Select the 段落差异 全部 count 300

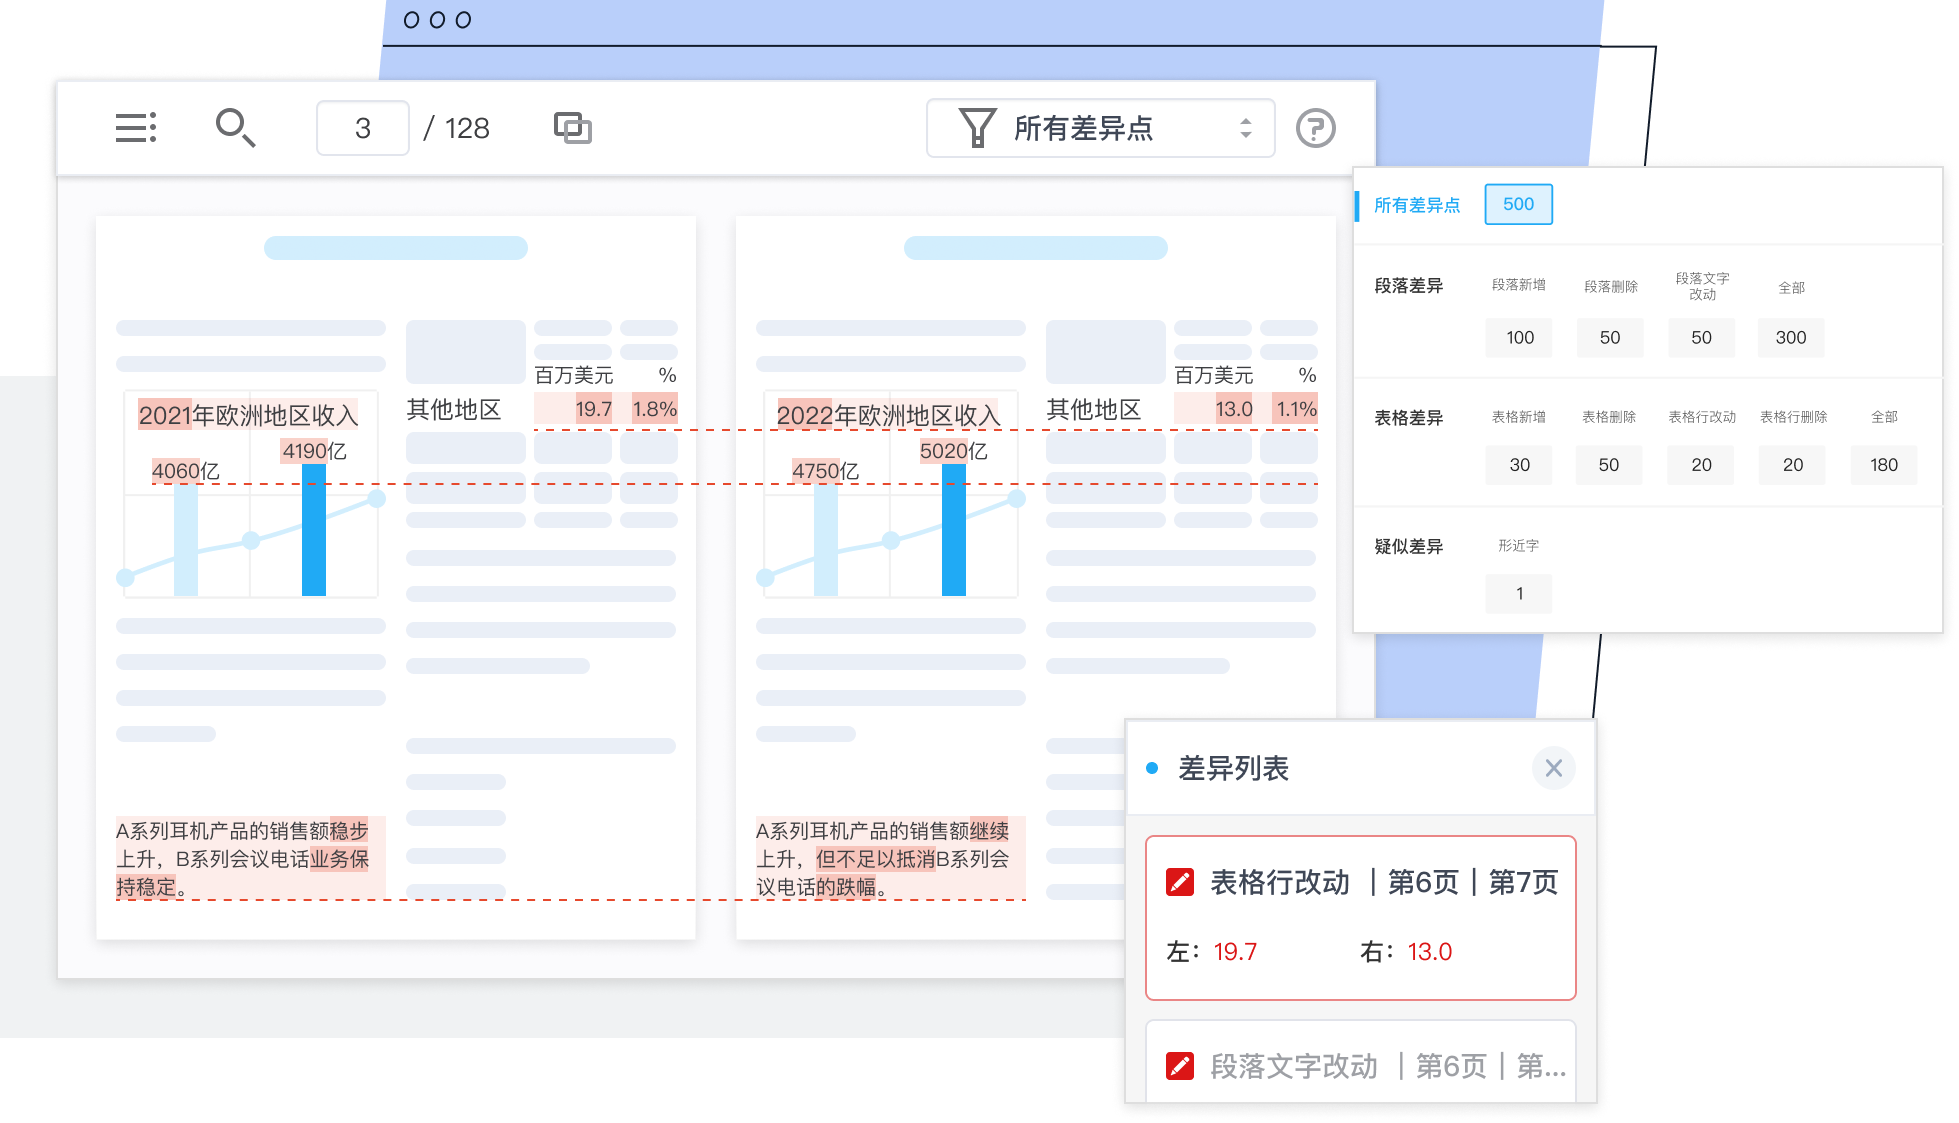[x=1790, y=338]
